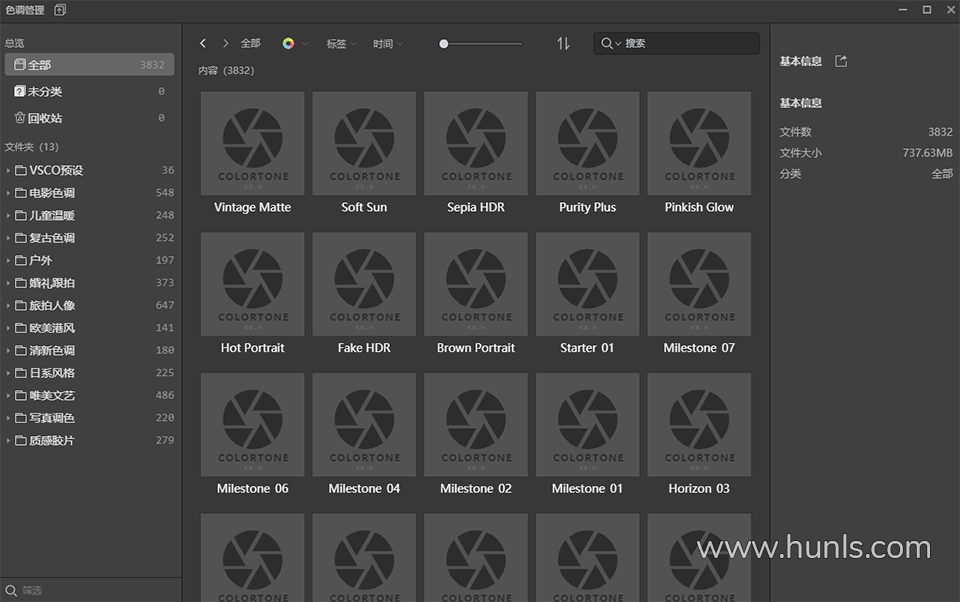The height and width of the screenshot is (602, 960).
Task: Select the Milestone 02 preset thumbnail
Action: pos(476,425)
